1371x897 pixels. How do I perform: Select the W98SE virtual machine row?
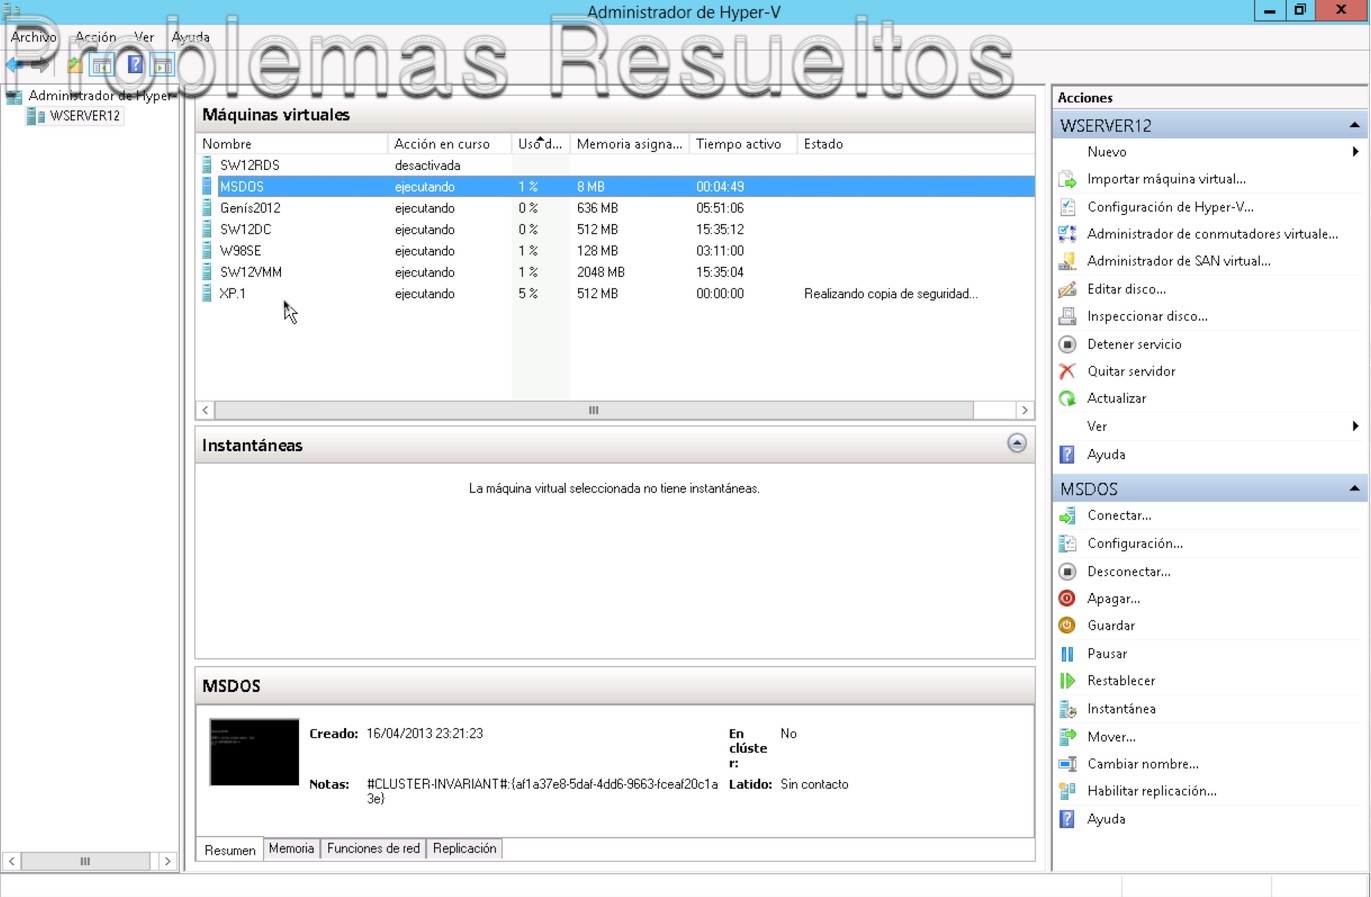pyautogui.click(x=615, y=251)
